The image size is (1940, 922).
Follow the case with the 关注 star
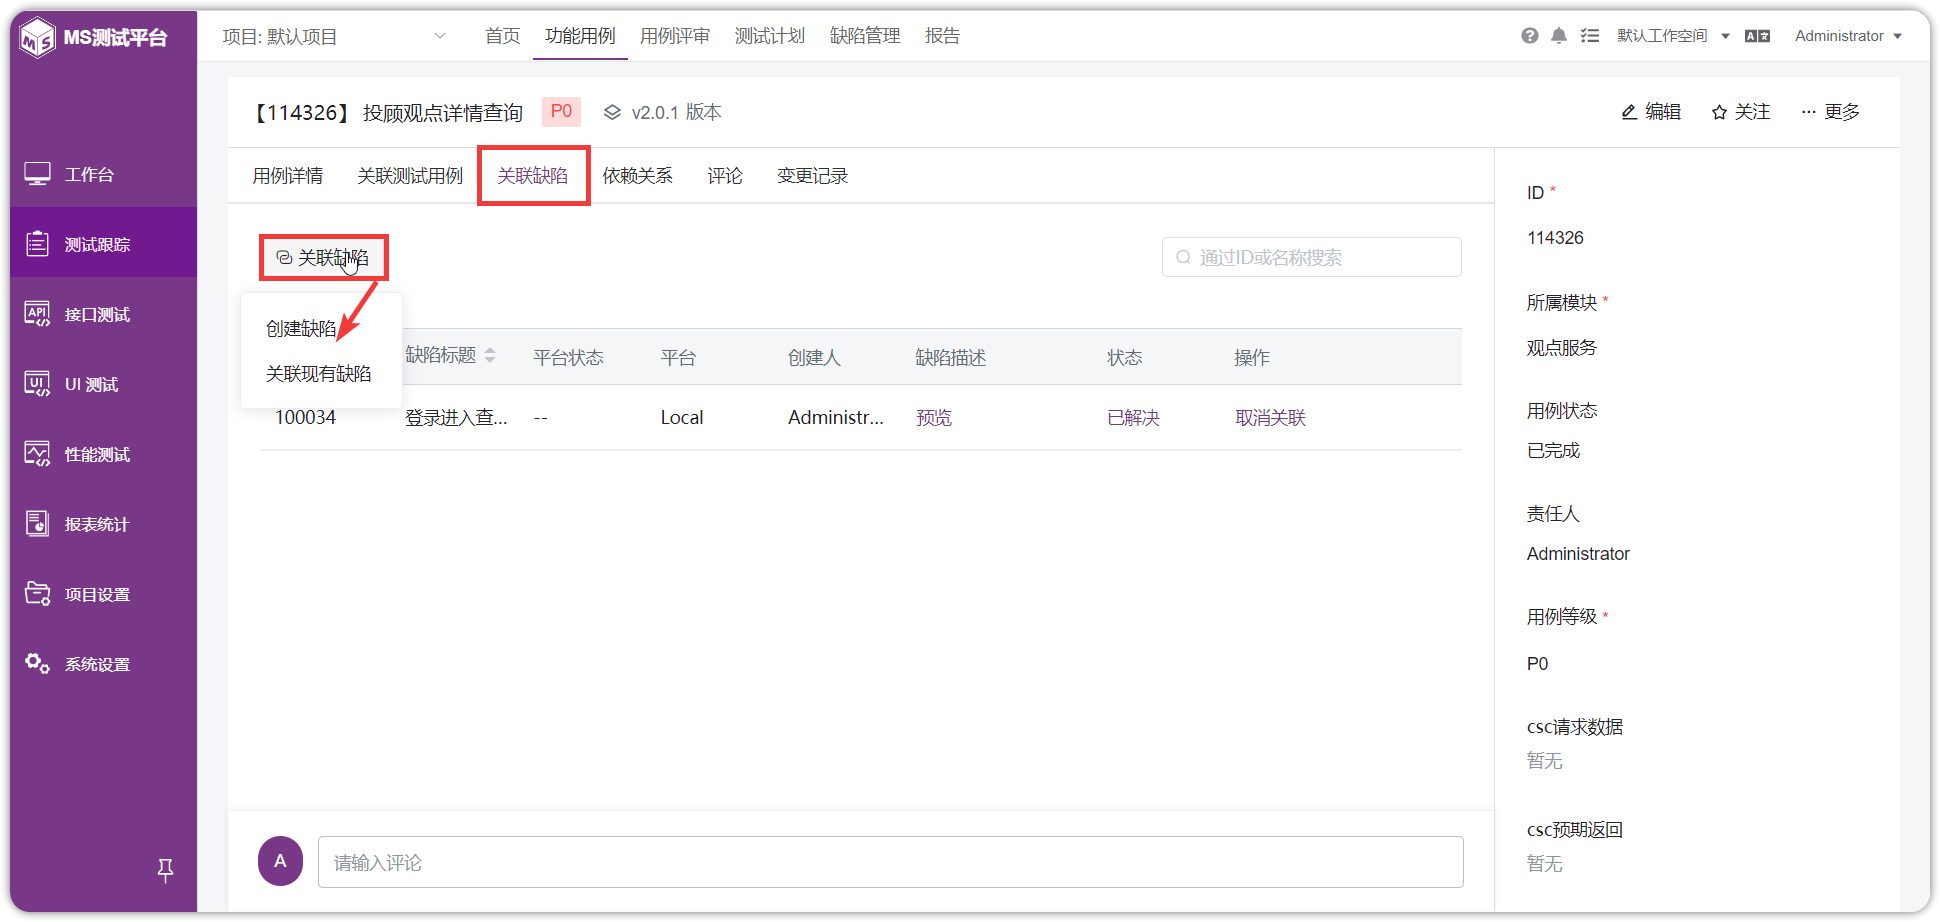click(x=1741, y=112)
